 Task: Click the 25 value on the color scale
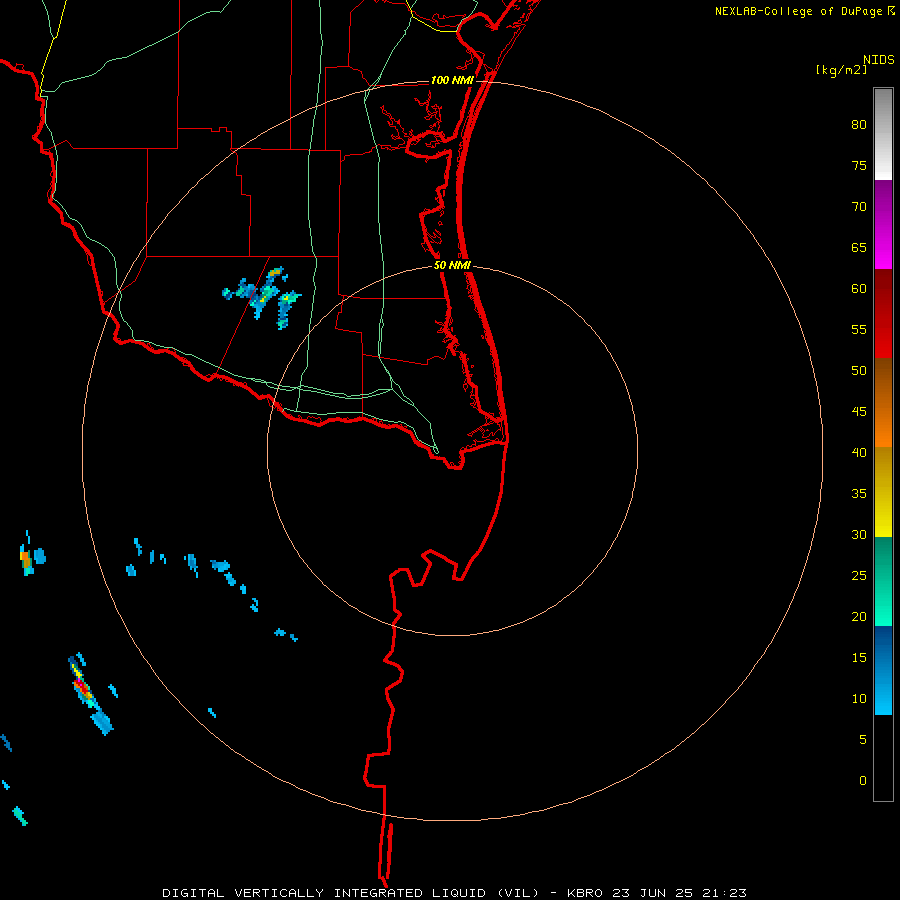(x=859, y=575)
